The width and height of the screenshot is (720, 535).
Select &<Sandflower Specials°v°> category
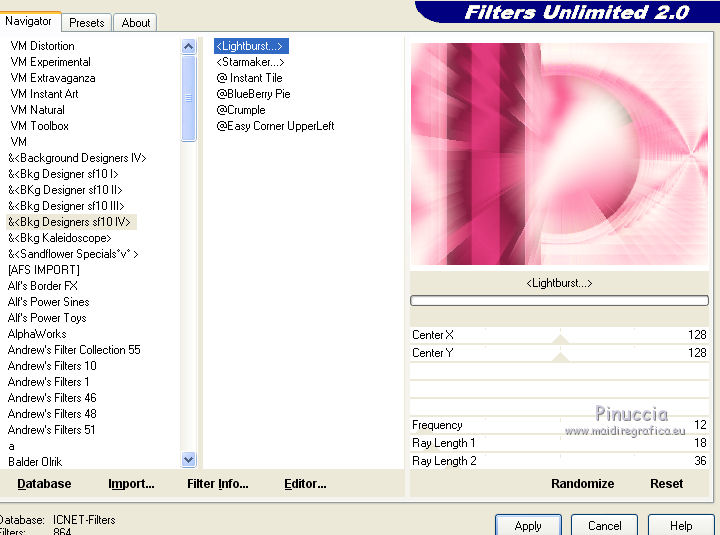click(x=73, y=254)
